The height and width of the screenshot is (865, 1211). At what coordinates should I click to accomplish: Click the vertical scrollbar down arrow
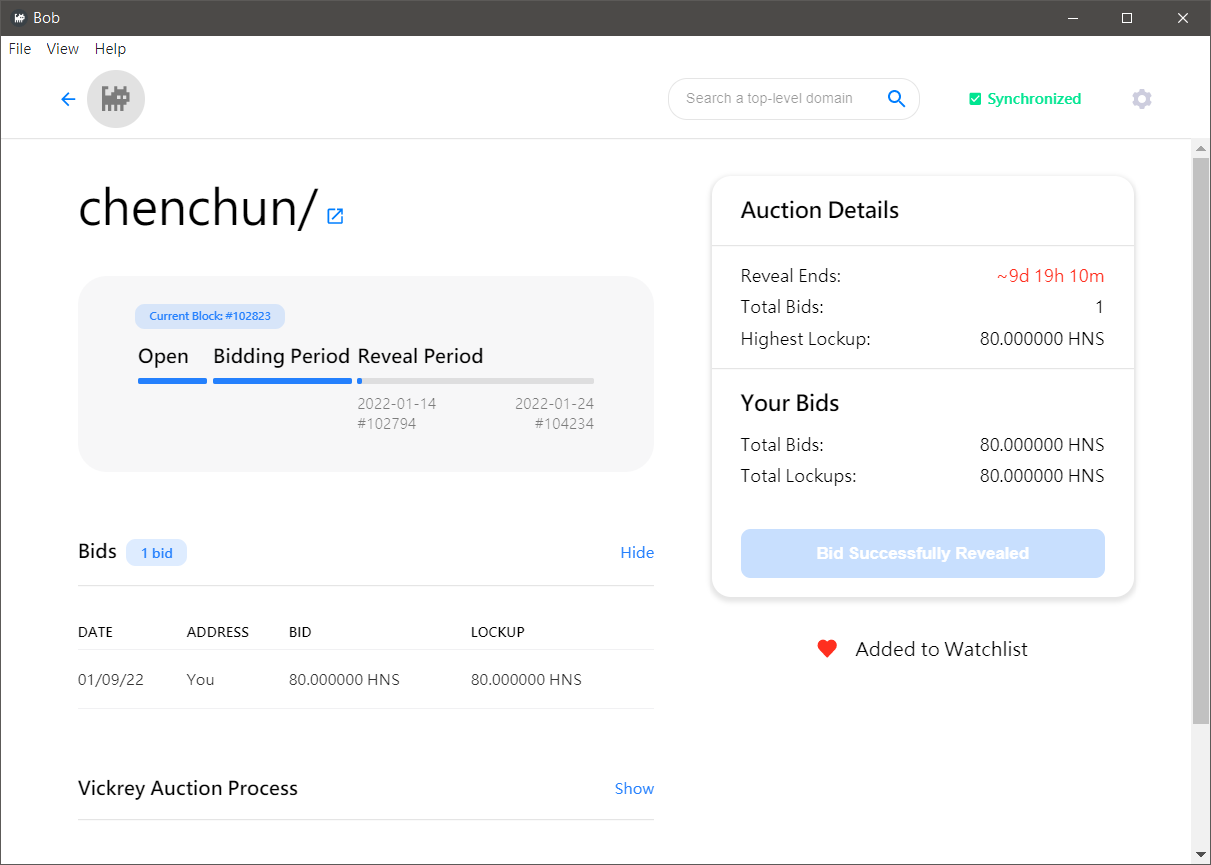1201,854
